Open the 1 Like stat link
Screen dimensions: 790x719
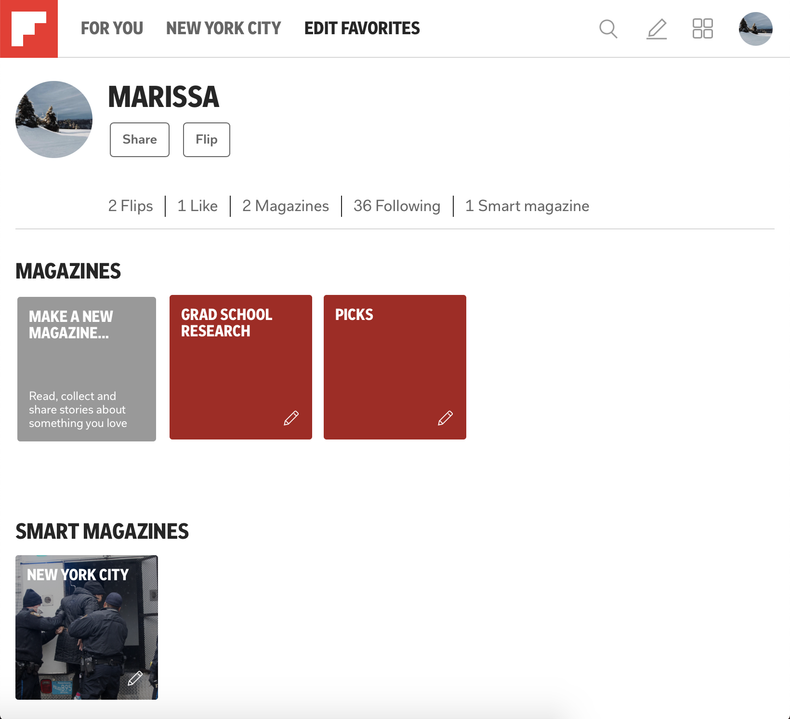(x=197, y=206)
